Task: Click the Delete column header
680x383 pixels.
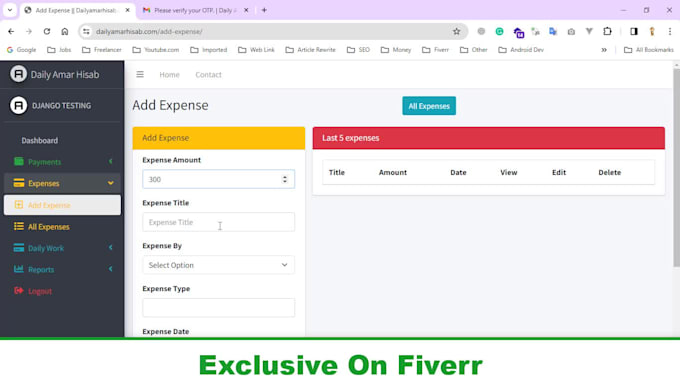Action: 609,172
